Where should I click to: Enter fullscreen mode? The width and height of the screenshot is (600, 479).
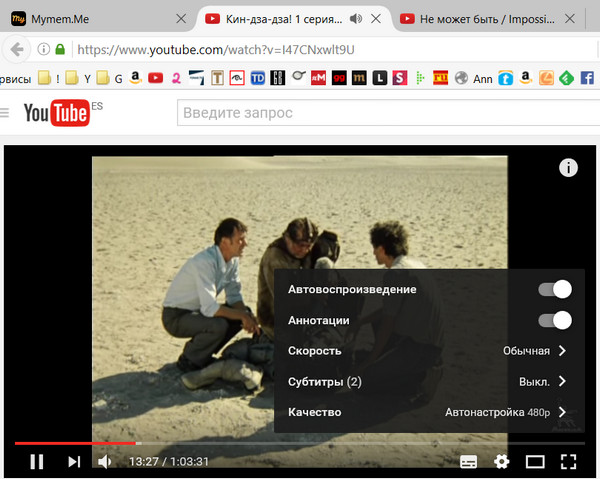(568, 461)
